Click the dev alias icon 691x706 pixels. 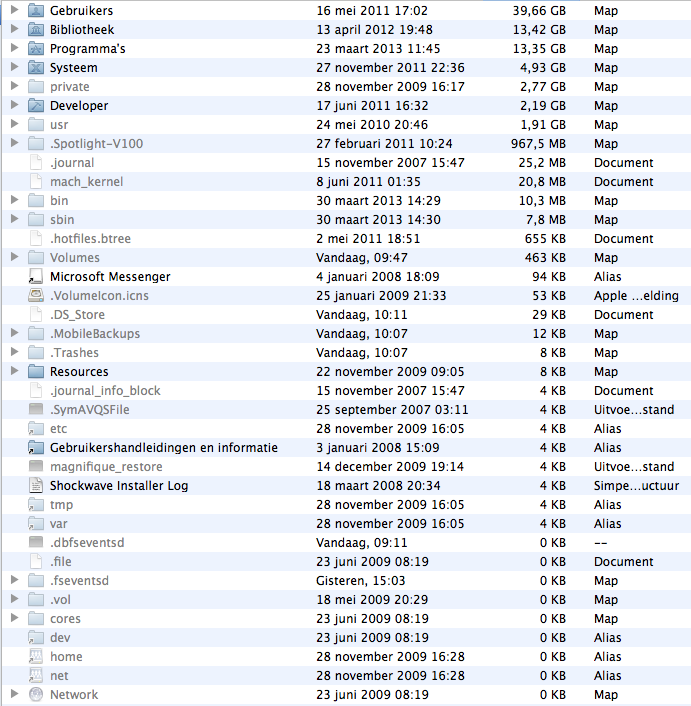tap(36, 638)
